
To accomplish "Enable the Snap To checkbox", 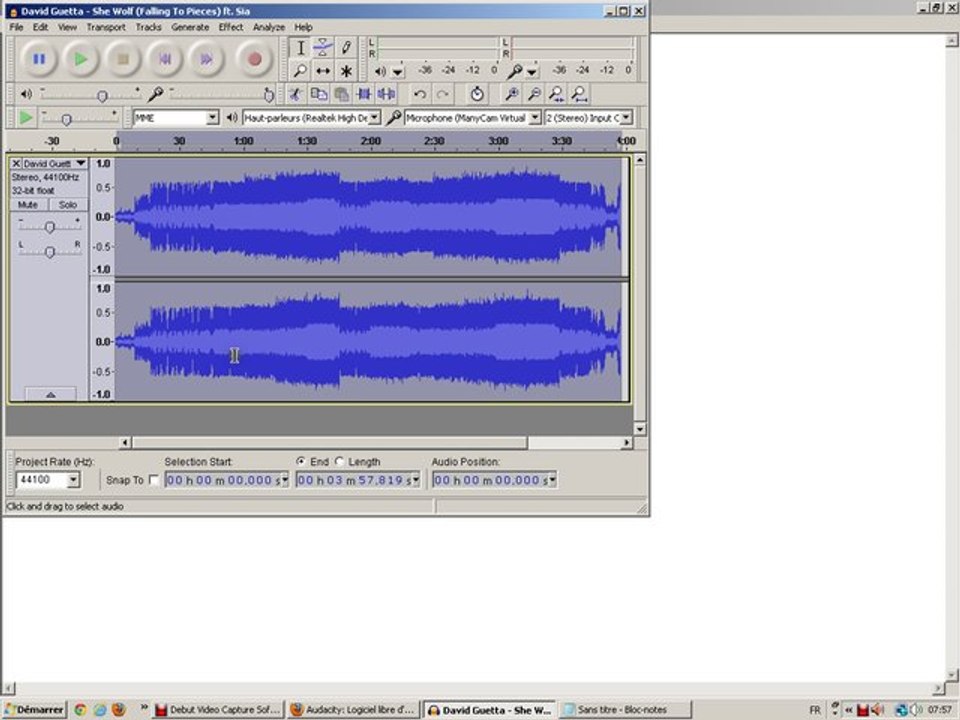I will (154, 480).
